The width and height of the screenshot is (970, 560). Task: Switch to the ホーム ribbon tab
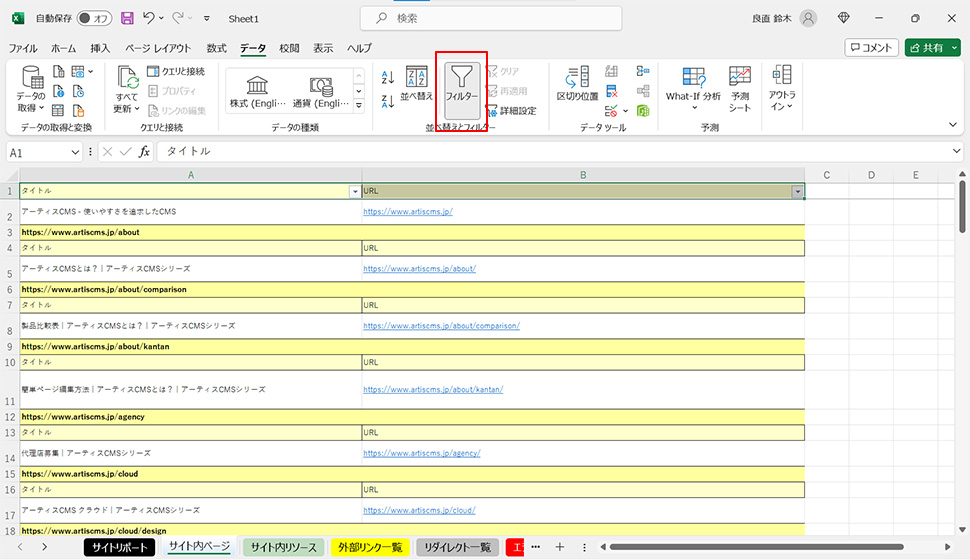point(63,48)
